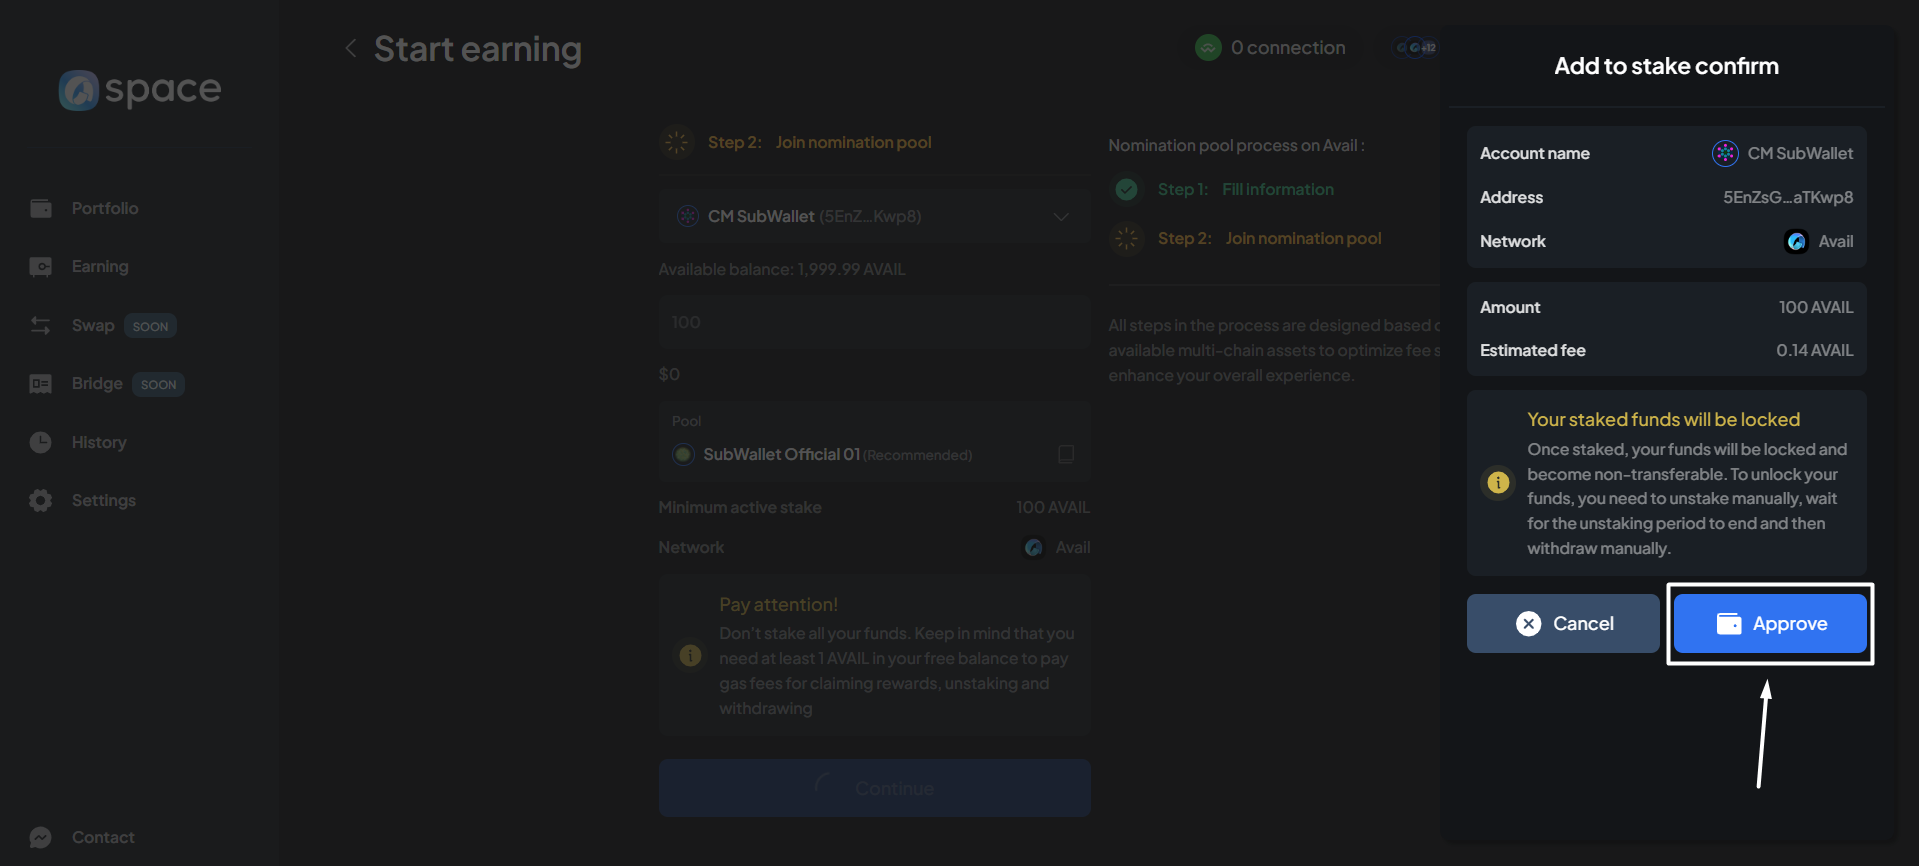Open the History clock icon
1919x866 pixels.
[41, 442]
